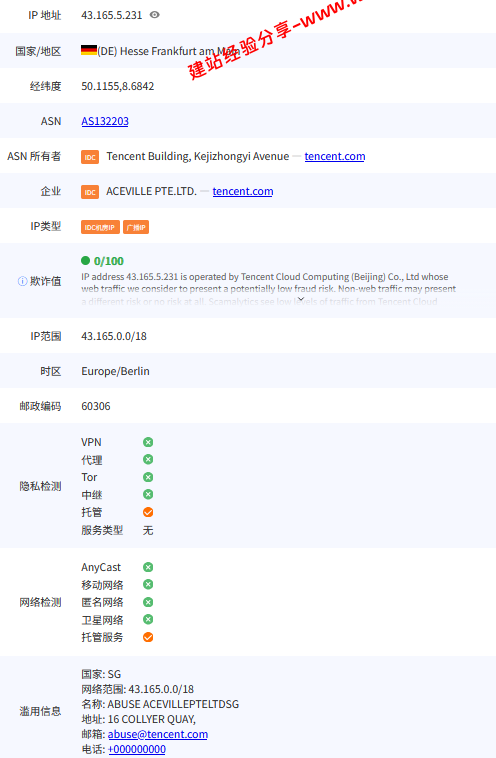Click the 0/100 fraud score text

(x=109, y=261)
